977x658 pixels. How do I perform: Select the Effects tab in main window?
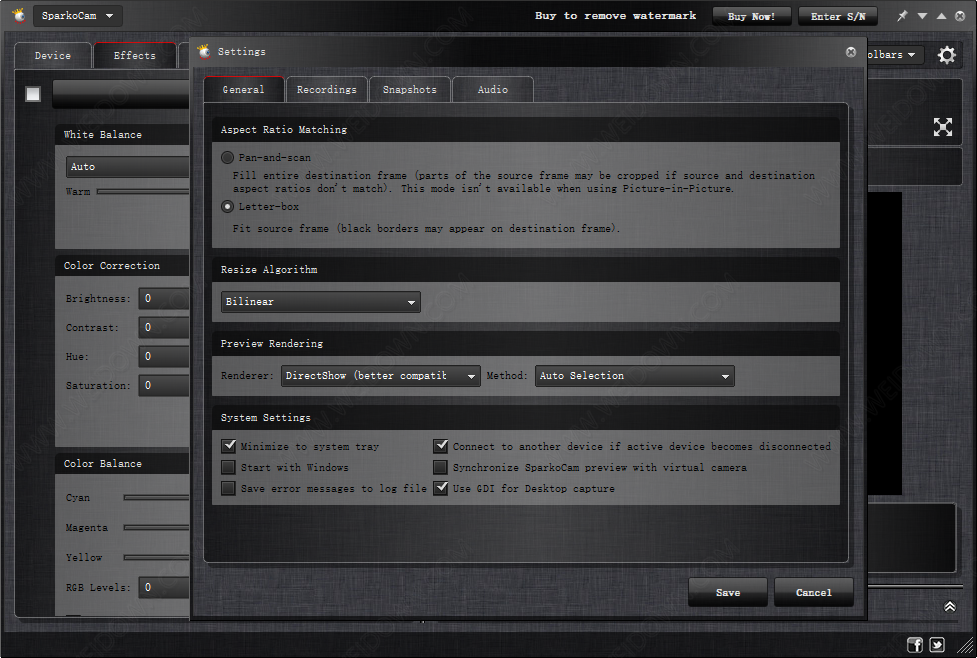click(x=135, y=55)
